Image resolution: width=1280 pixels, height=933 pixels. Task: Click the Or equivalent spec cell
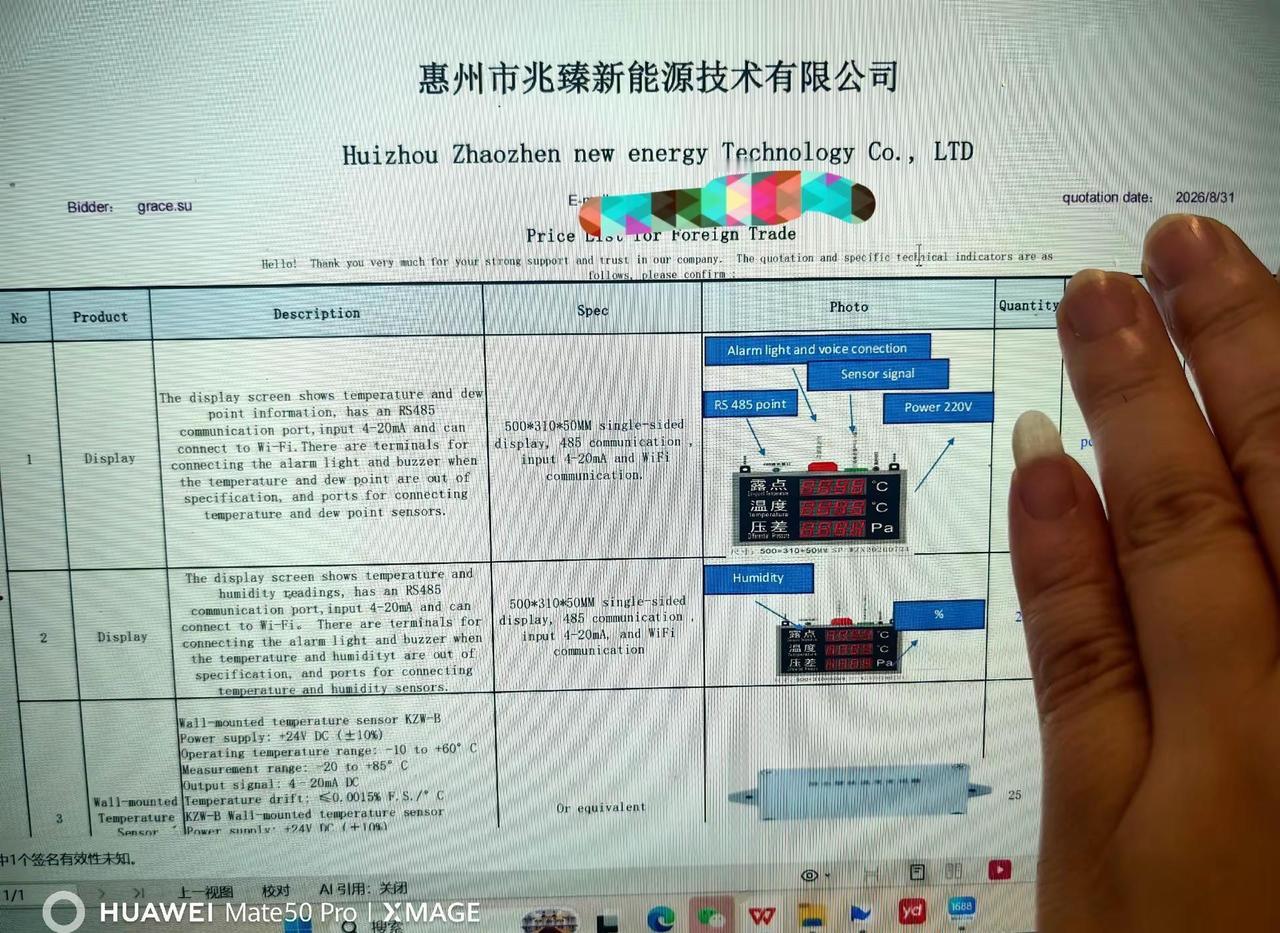(x=601, y=807)
